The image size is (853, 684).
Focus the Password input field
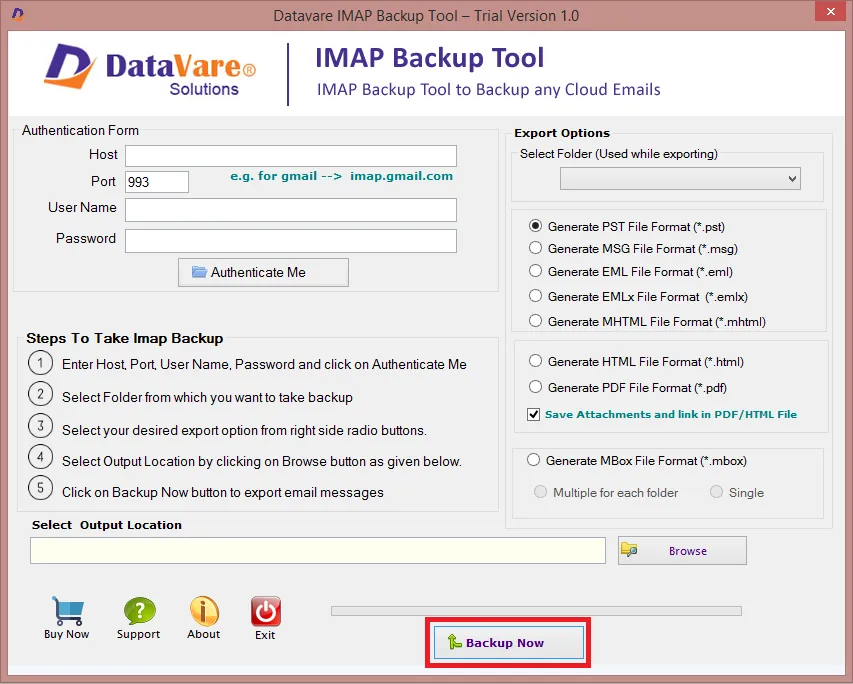[291, 241]
